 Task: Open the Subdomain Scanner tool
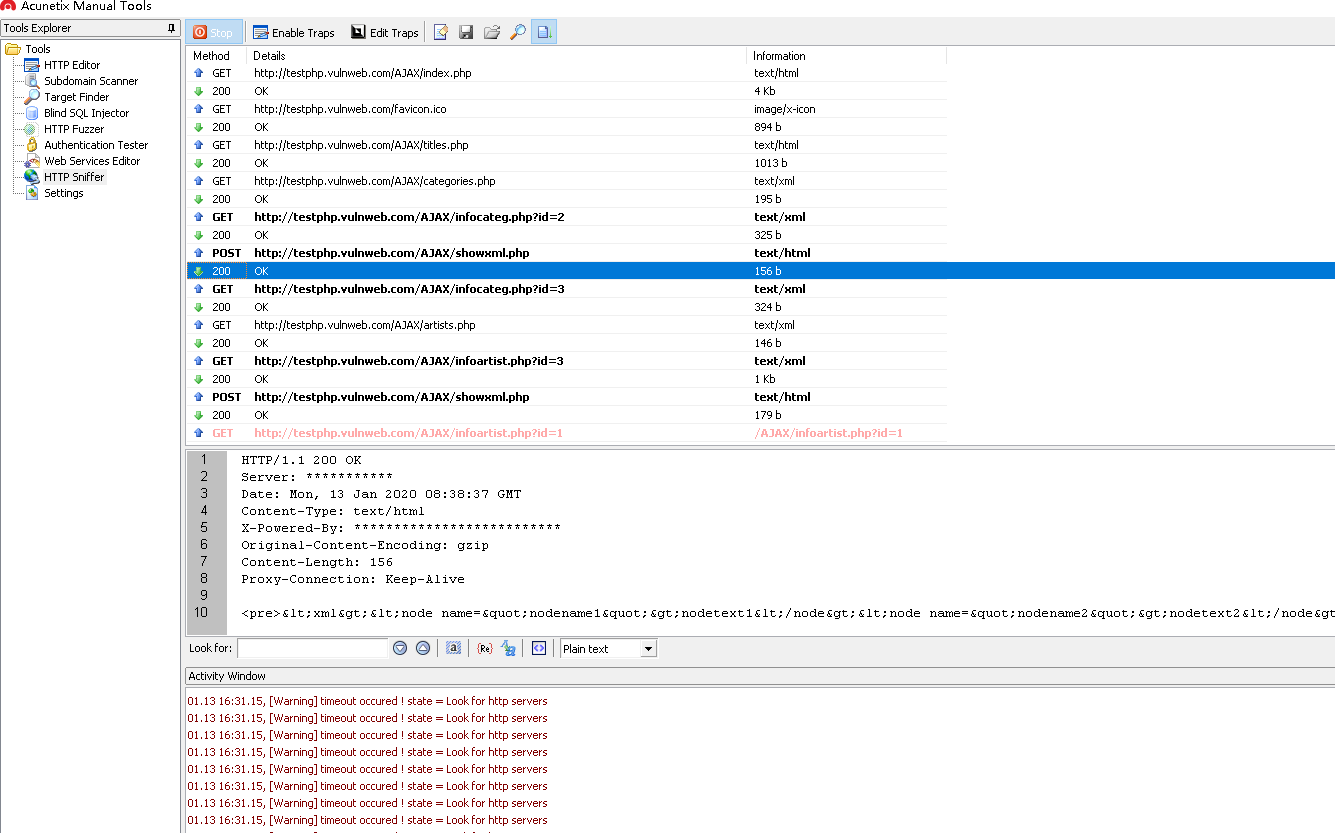pyautogui.click(x=91, y=81)
